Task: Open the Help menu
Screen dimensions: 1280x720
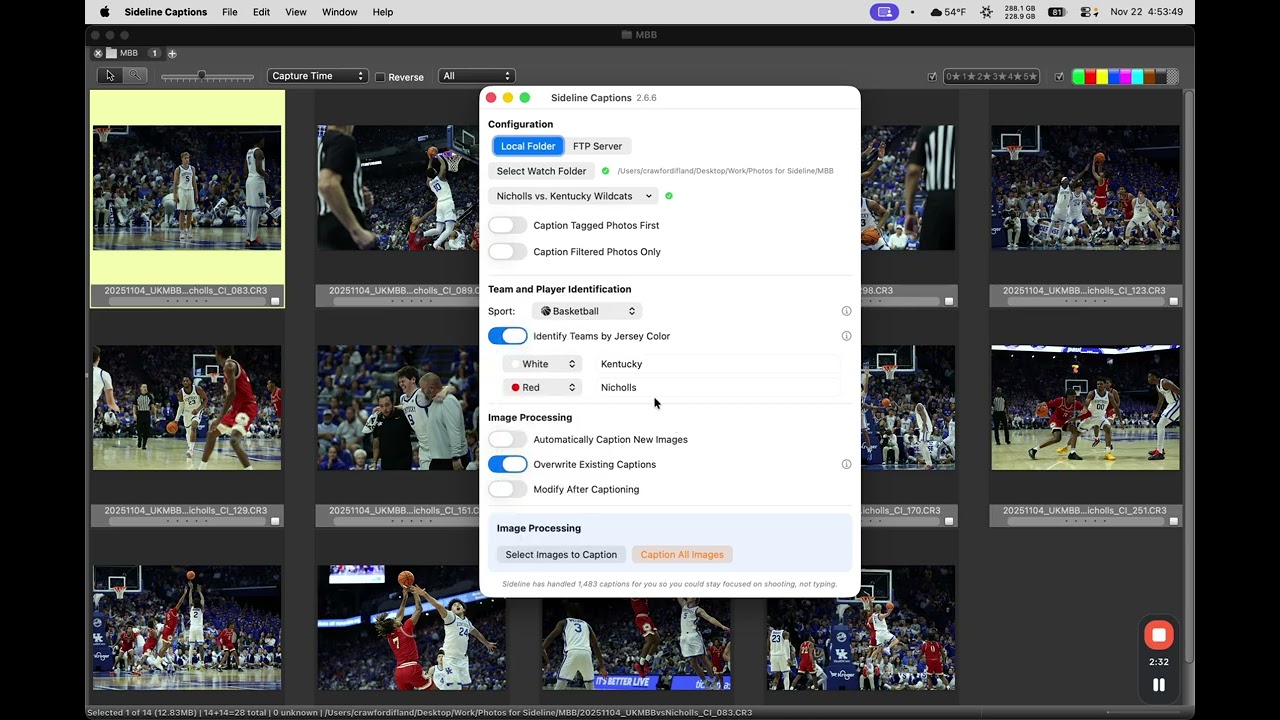Action: (383, 12)
